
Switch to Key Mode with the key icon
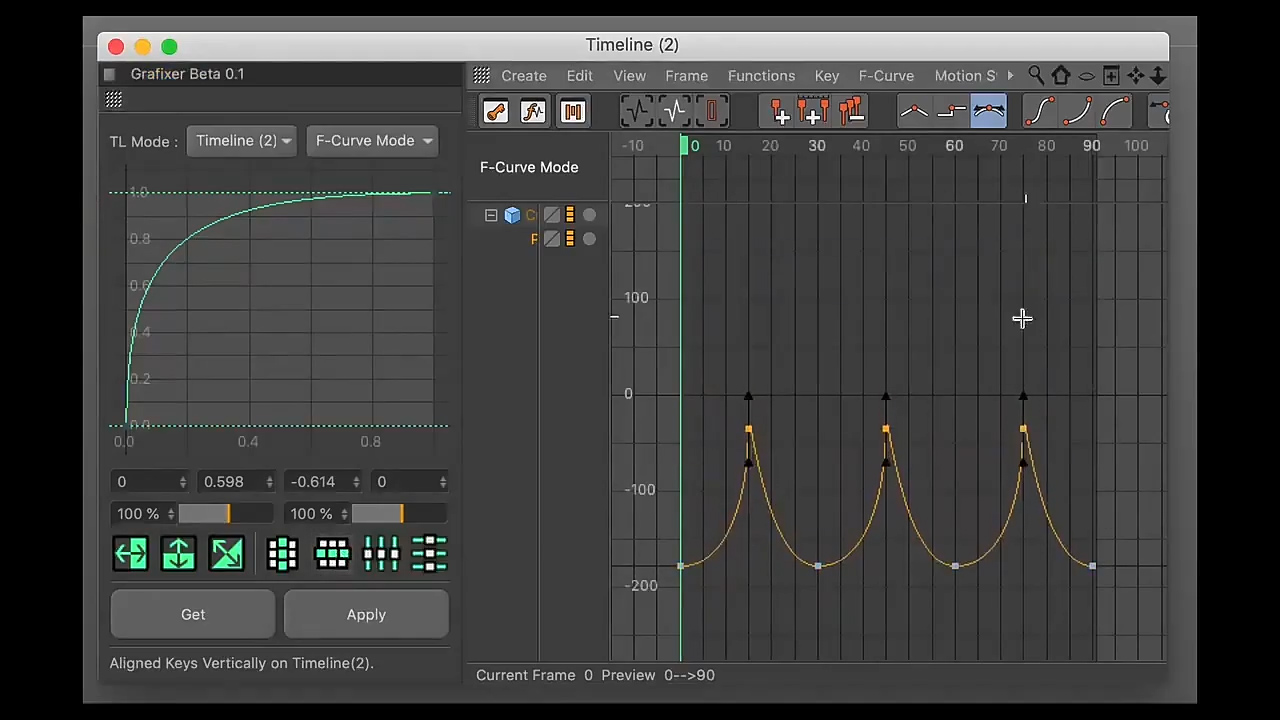coord(495,111)
